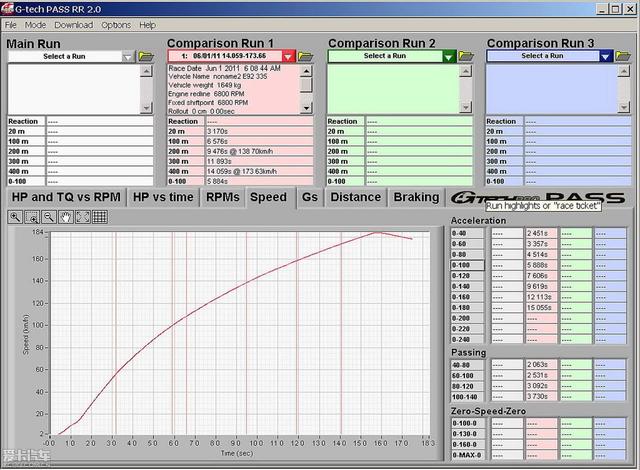This screenshot has height=470, width=640.
Task: Open the Options menu
Action: coord(116,25)
